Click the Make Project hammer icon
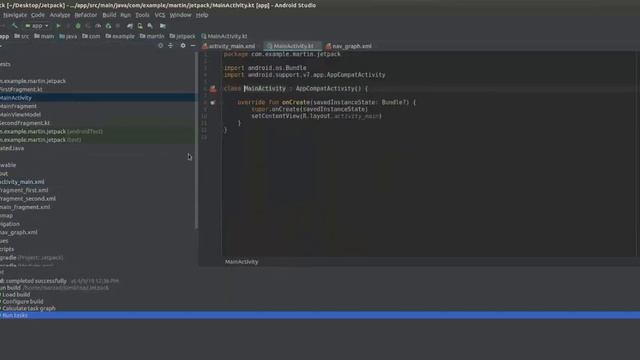 coord(15,26)
